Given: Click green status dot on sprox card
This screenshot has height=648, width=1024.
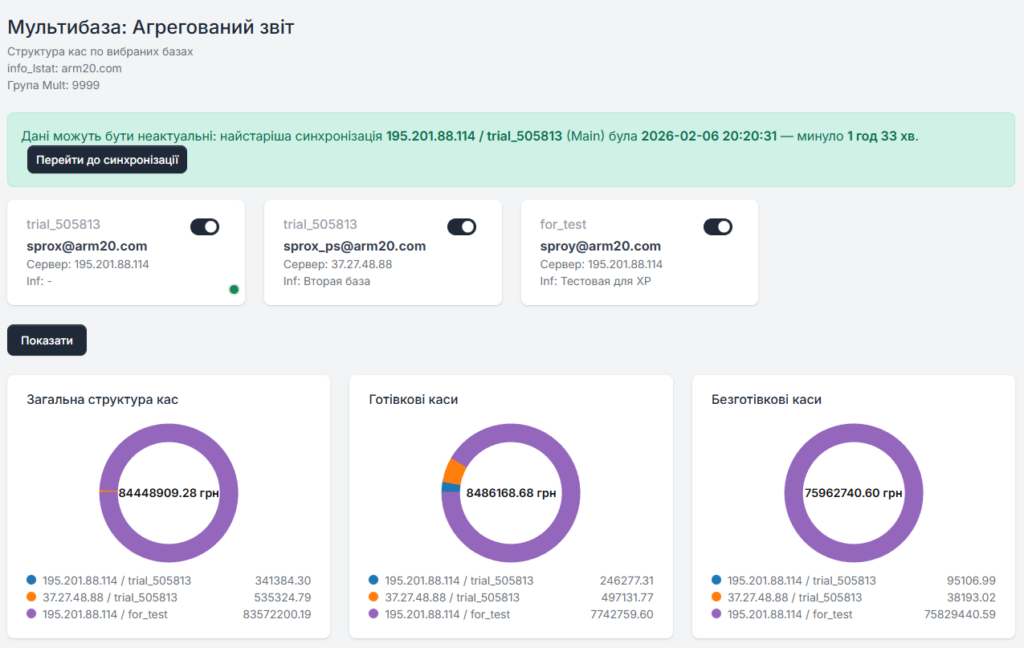Looking at the screenshot, I should coord(234,289).
